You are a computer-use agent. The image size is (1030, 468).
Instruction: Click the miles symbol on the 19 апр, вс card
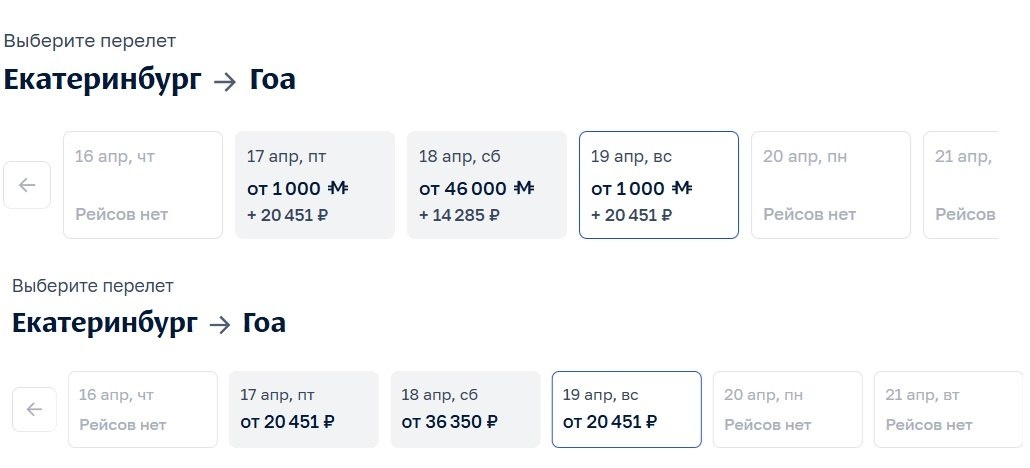(682, 189)
